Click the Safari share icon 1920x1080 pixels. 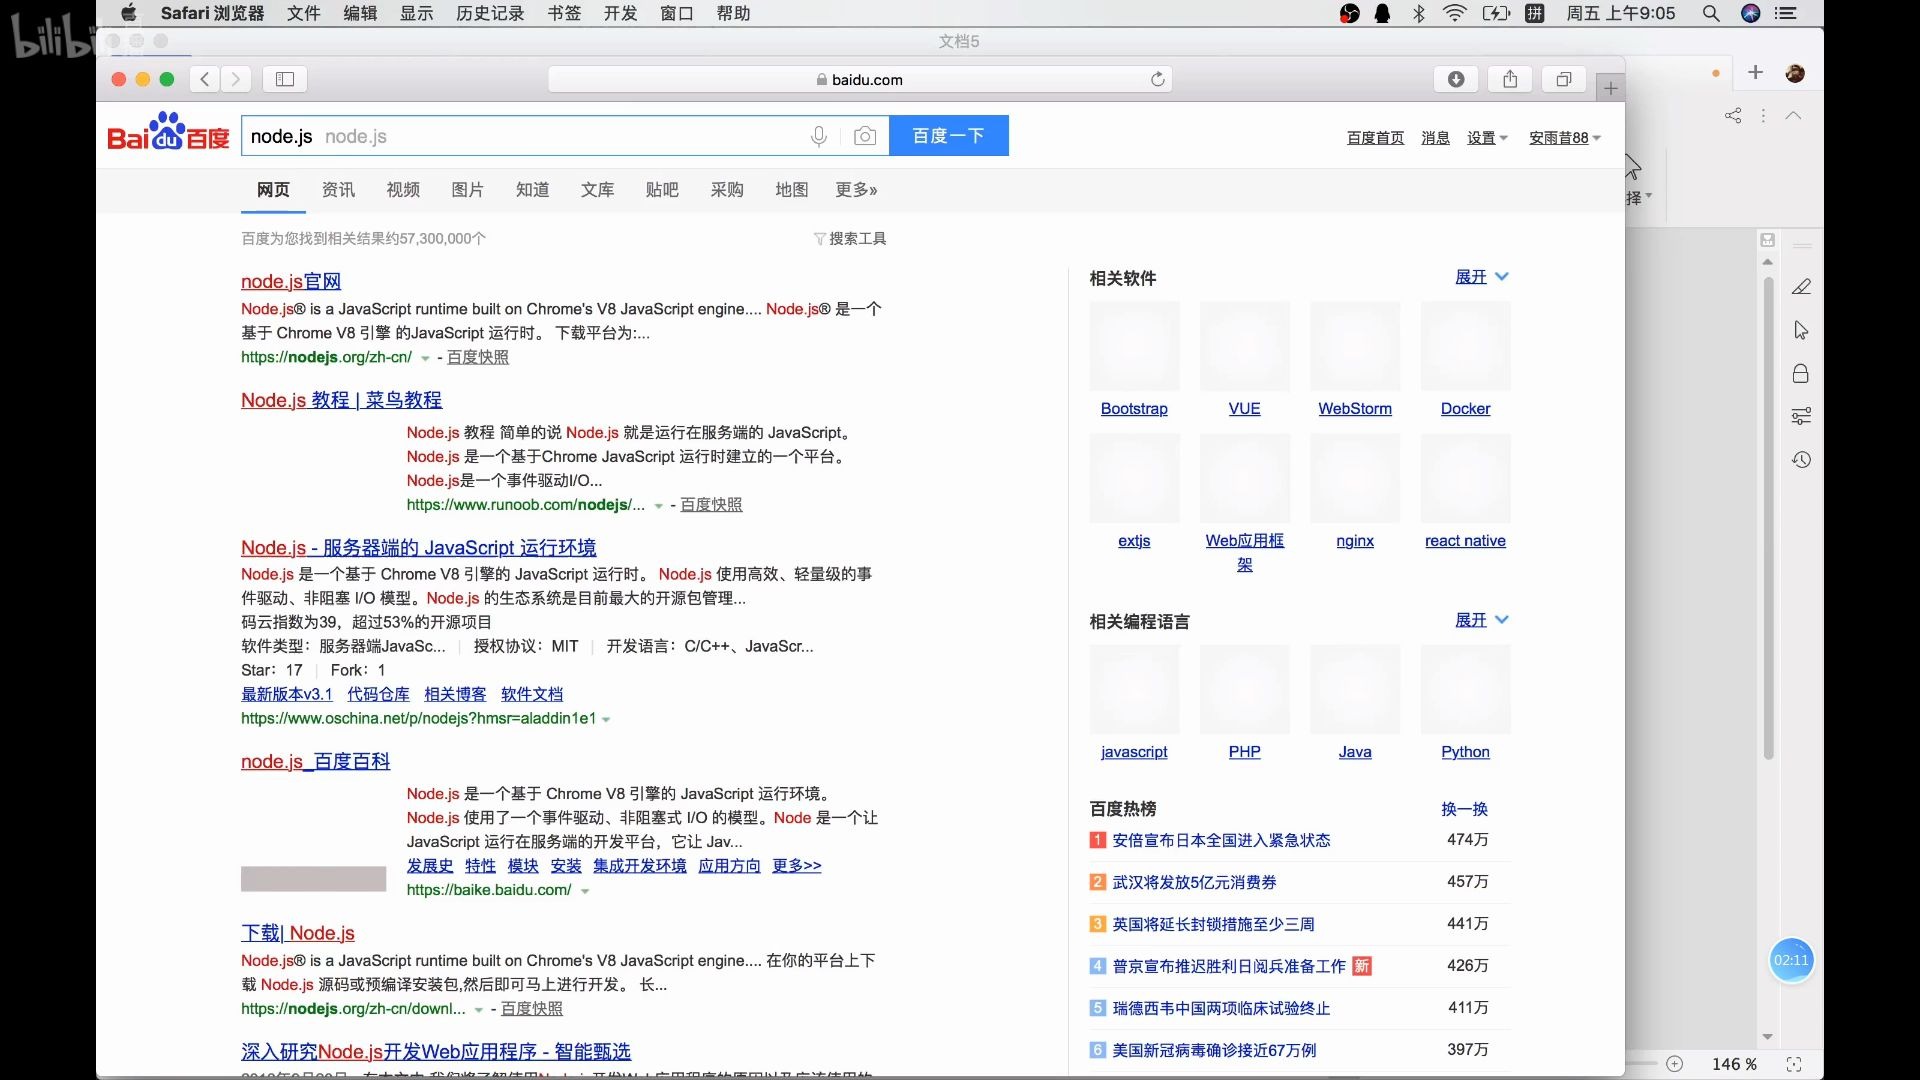(x=1510, y=79)
